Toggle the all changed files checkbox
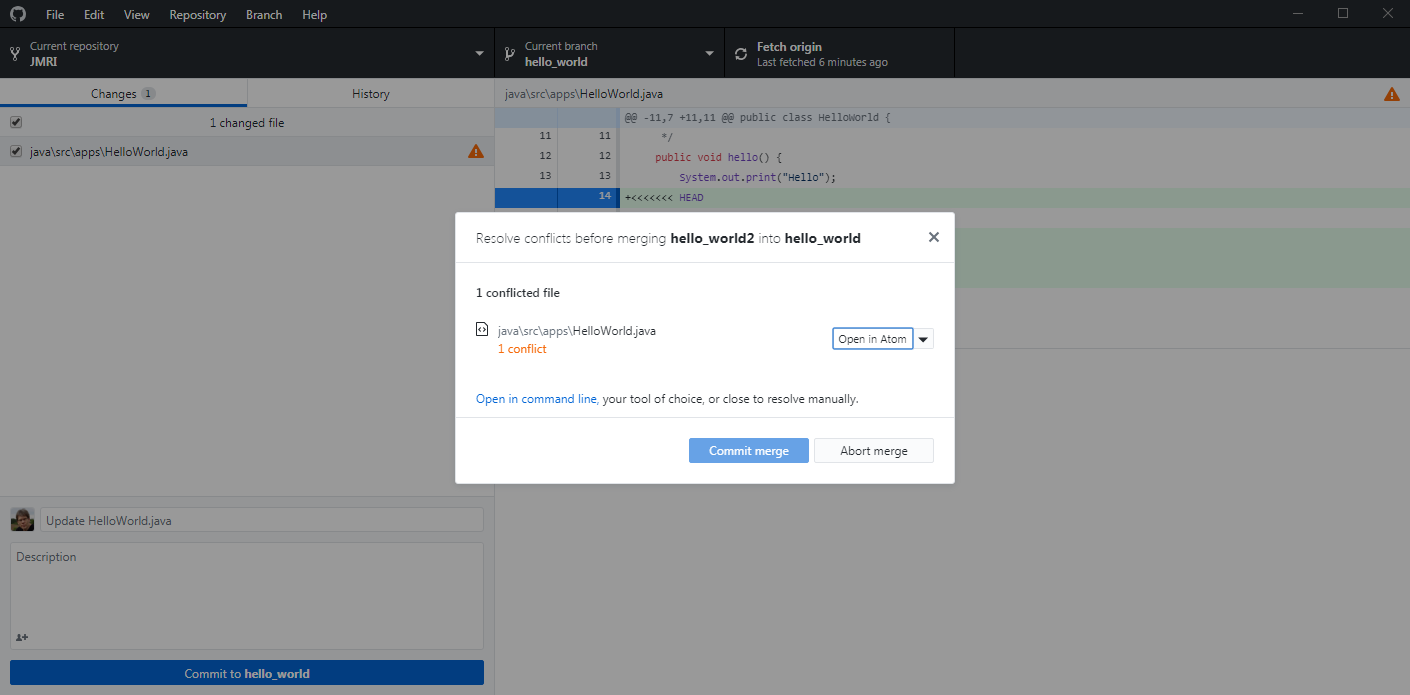This screenshot has height=695, width=1410. 16,123
